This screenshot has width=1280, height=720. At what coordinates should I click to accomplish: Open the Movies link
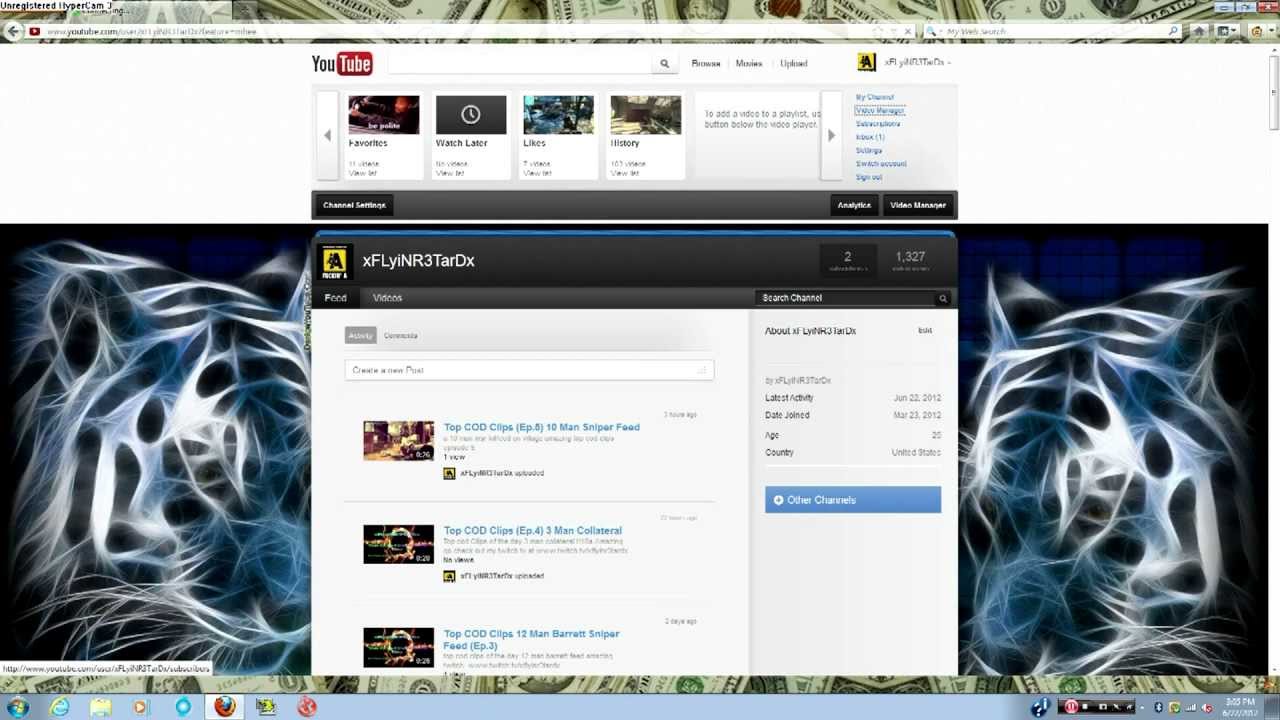point(749,63)
